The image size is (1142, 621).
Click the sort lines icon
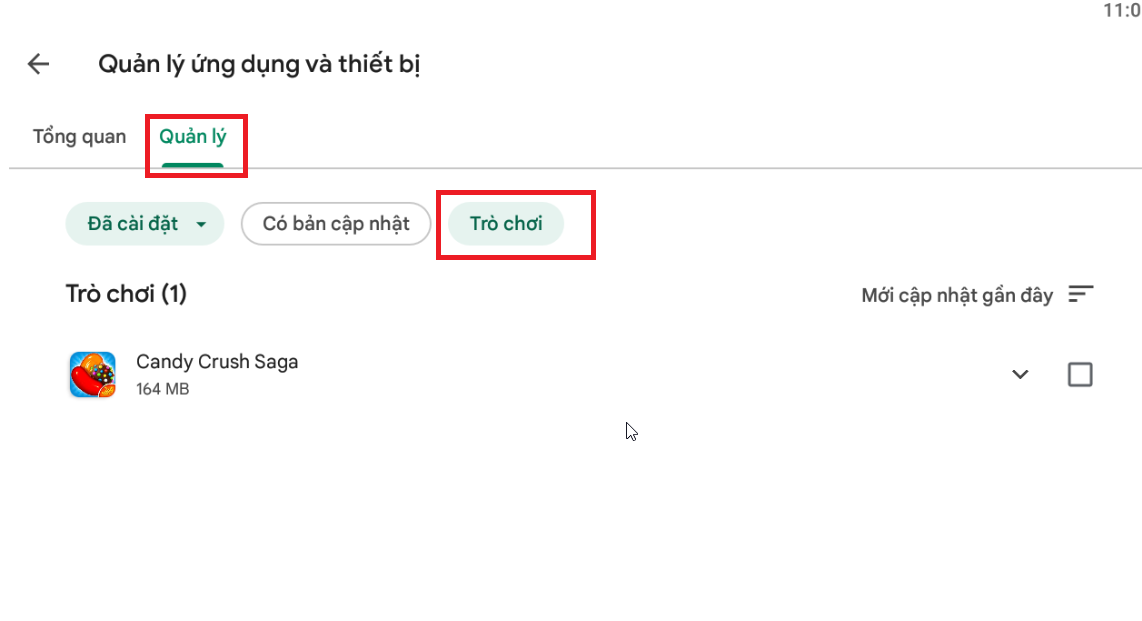tap(1080, 295)
